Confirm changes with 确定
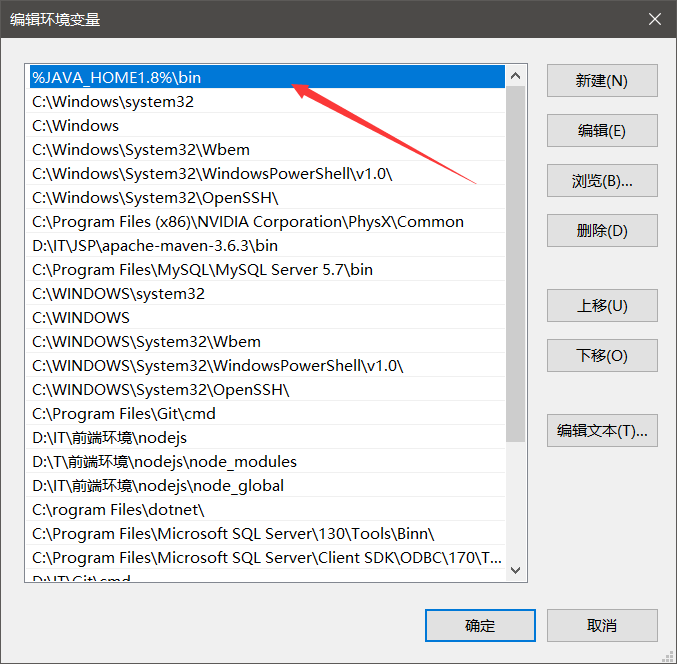The image size is (677, 664). pos(480,626)
